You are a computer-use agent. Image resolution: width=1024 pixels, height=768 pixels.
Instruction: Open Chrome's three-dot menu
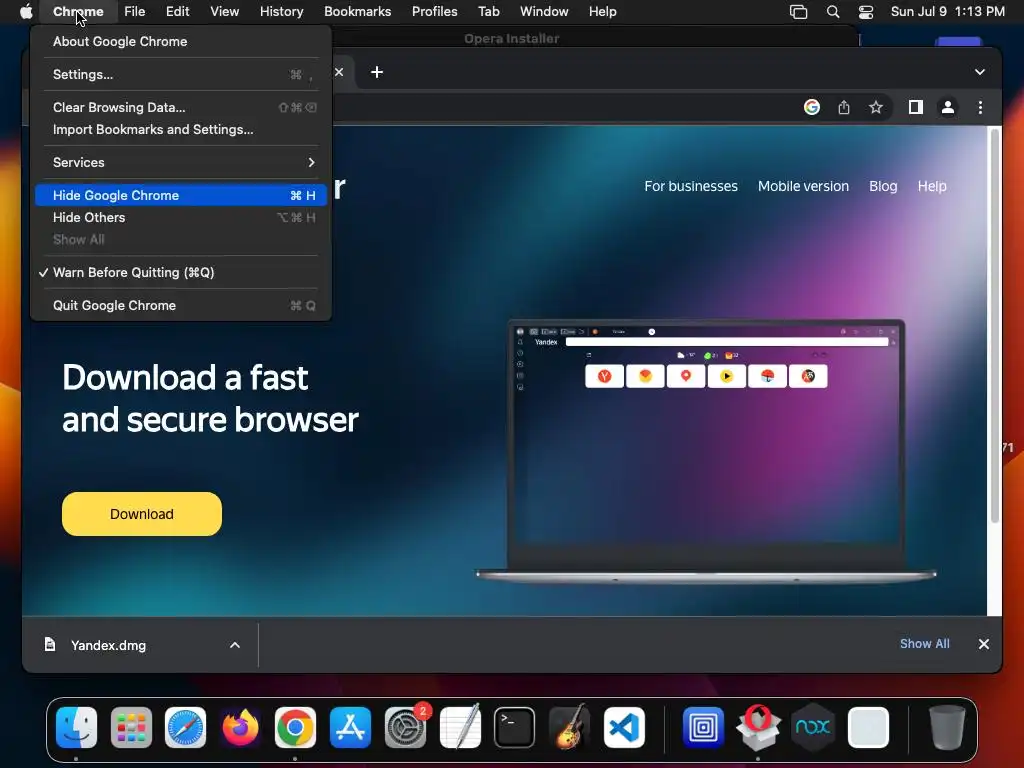pyautogui.click(x=980, y=107)
